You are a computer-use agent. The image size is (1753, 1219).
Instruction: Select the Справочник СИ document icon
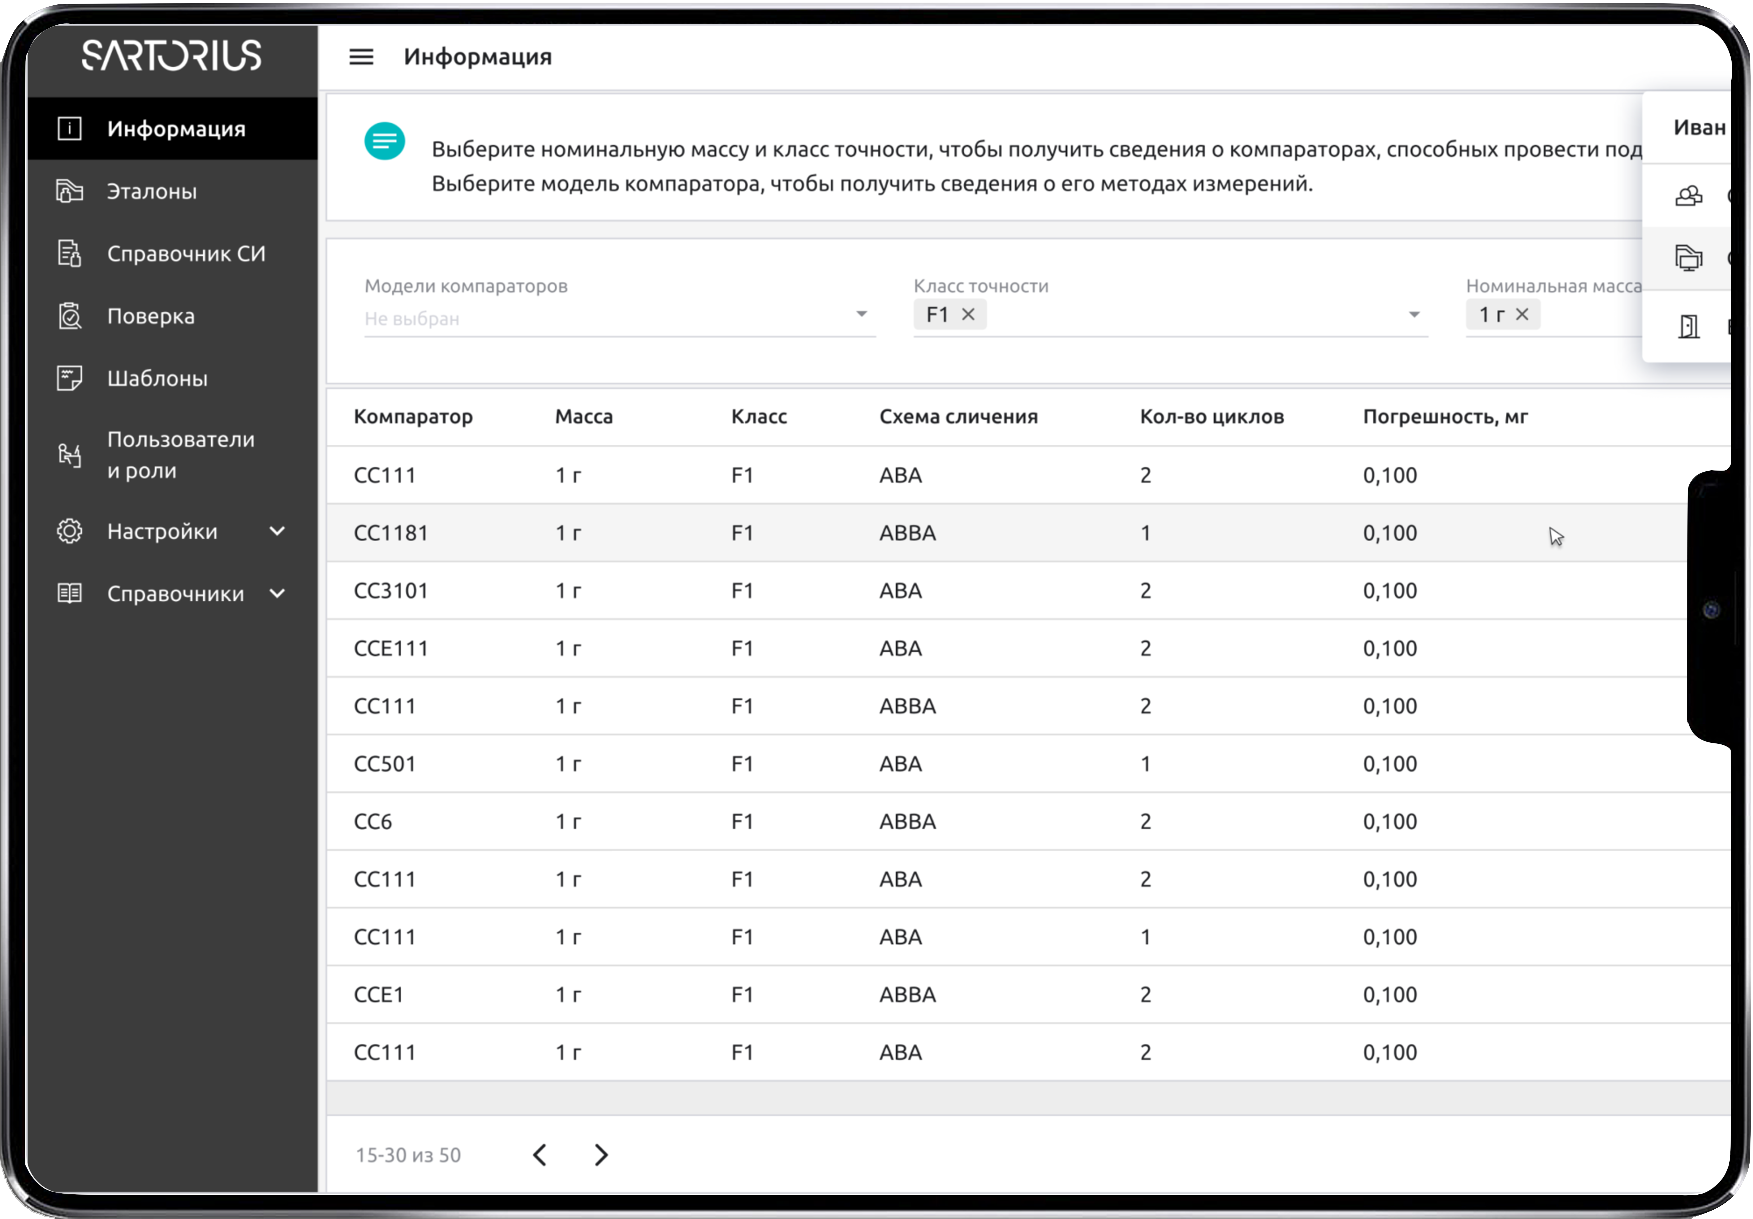[x=69, y=253]
